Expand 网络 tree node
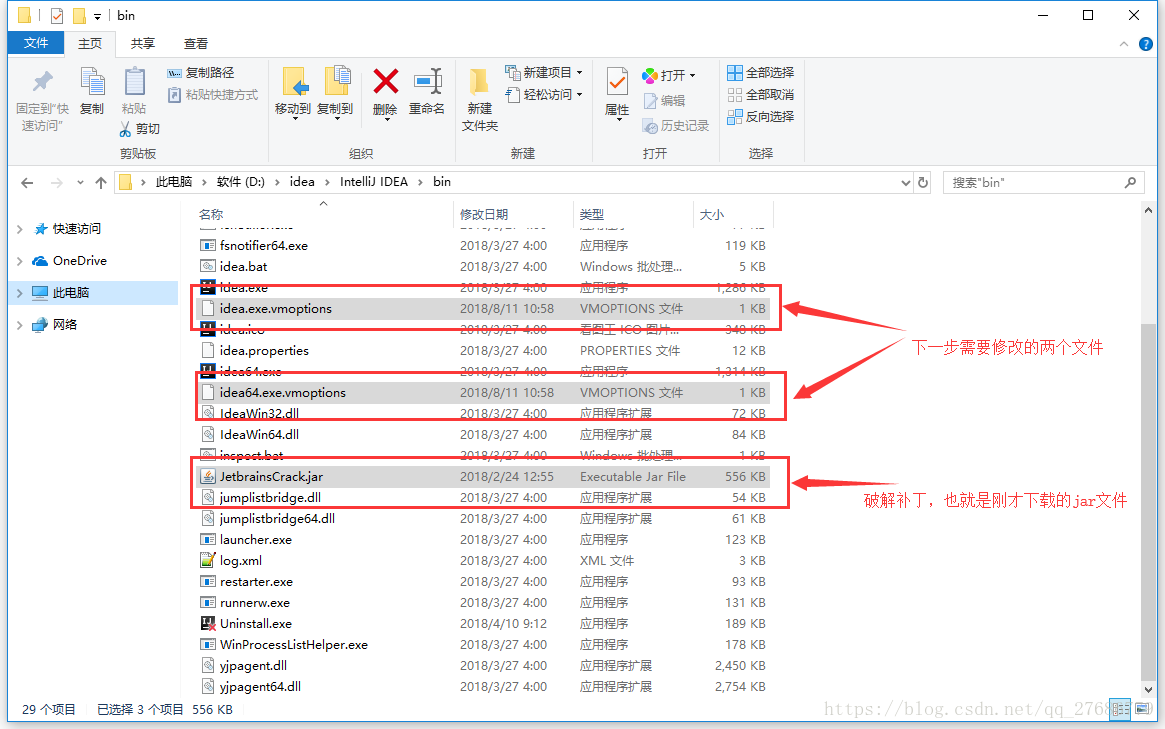Viewport: 1165px width, 729px height. point(19,325)
